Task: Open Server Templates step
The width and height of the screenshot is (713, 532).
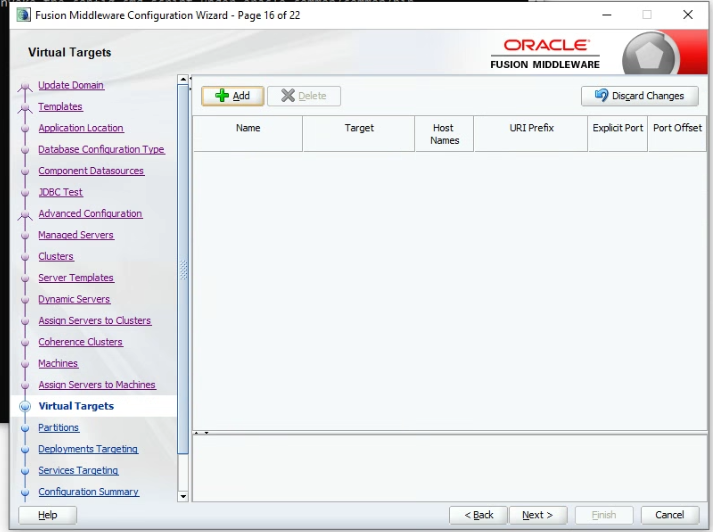Action: pyautogui.click(x=76, y=277)
